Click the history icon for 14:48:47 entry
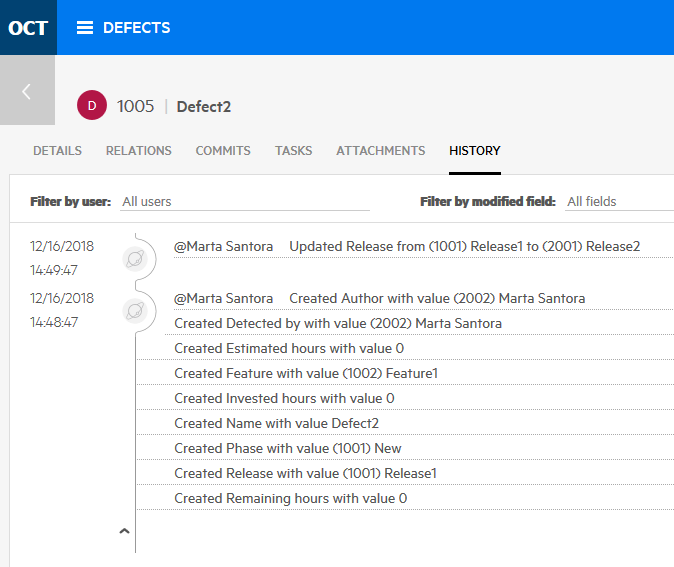The height and width of the screenshot is (567, 674). [x=134, y=311]
